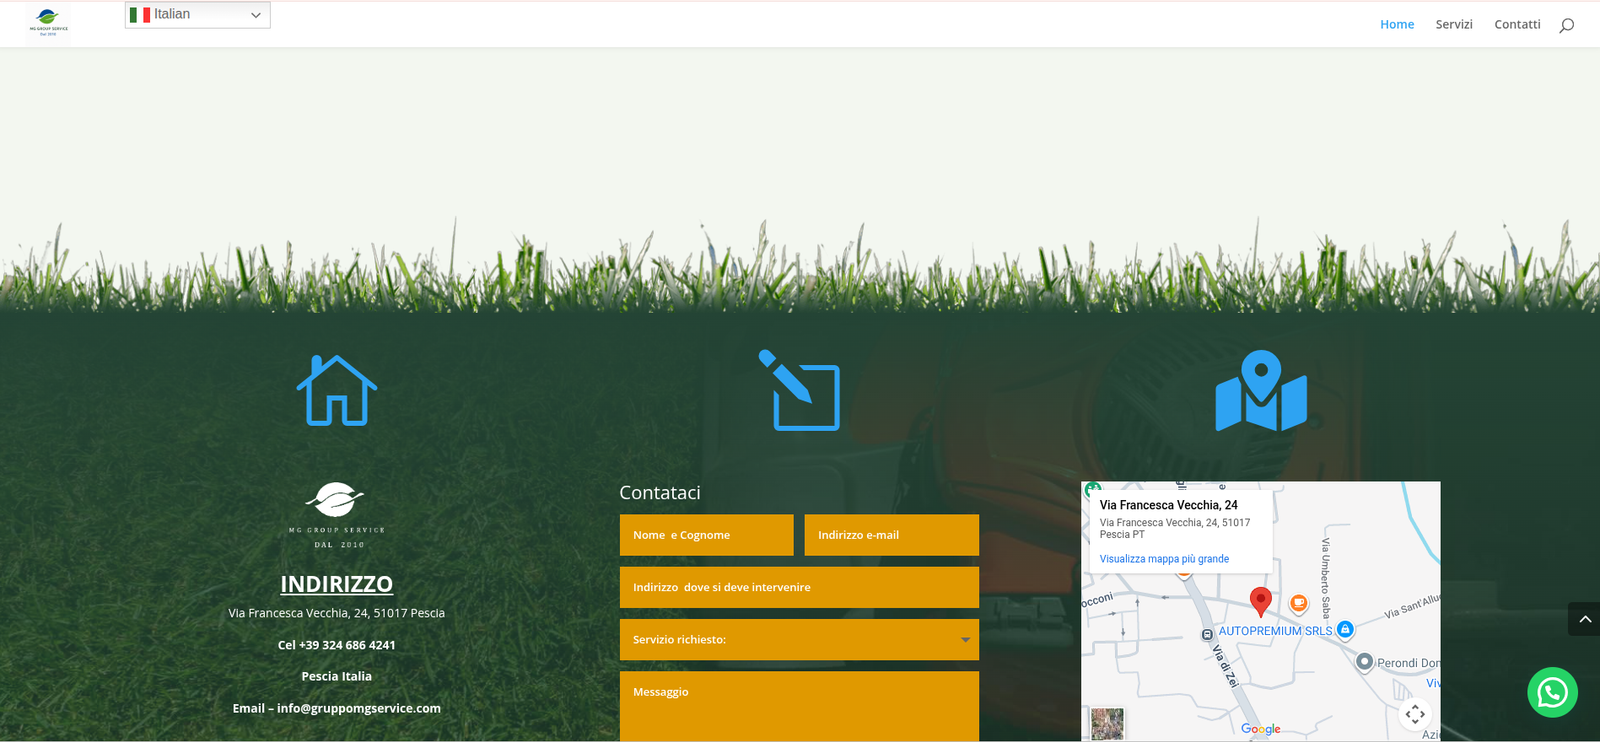Open the Contatti menu item
The width and height of the screenshot is (1600, 742).
coord(1516,25)
